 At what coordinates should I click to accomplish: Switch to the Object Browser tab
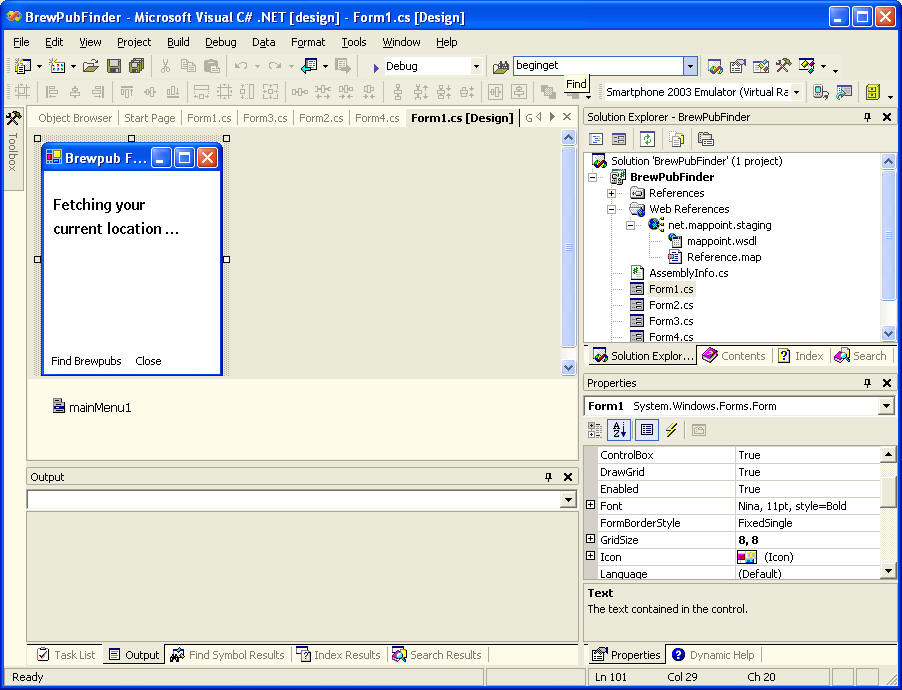point(75,118)
